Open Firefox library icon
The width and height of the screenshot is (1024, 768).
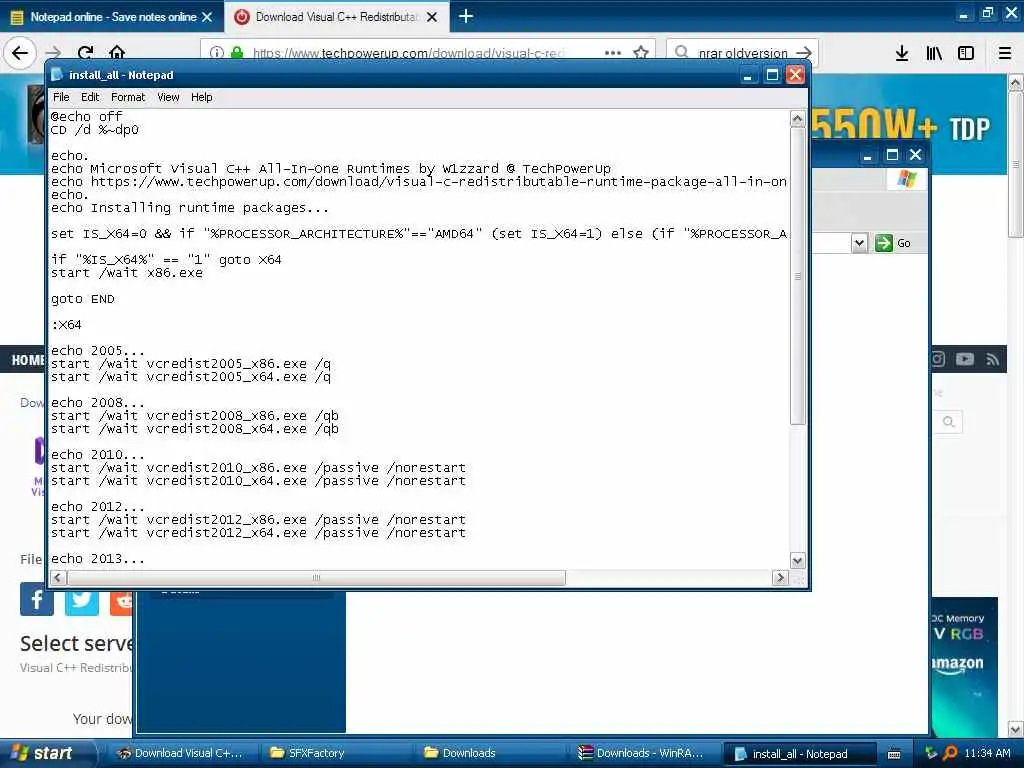click(934, 53)
